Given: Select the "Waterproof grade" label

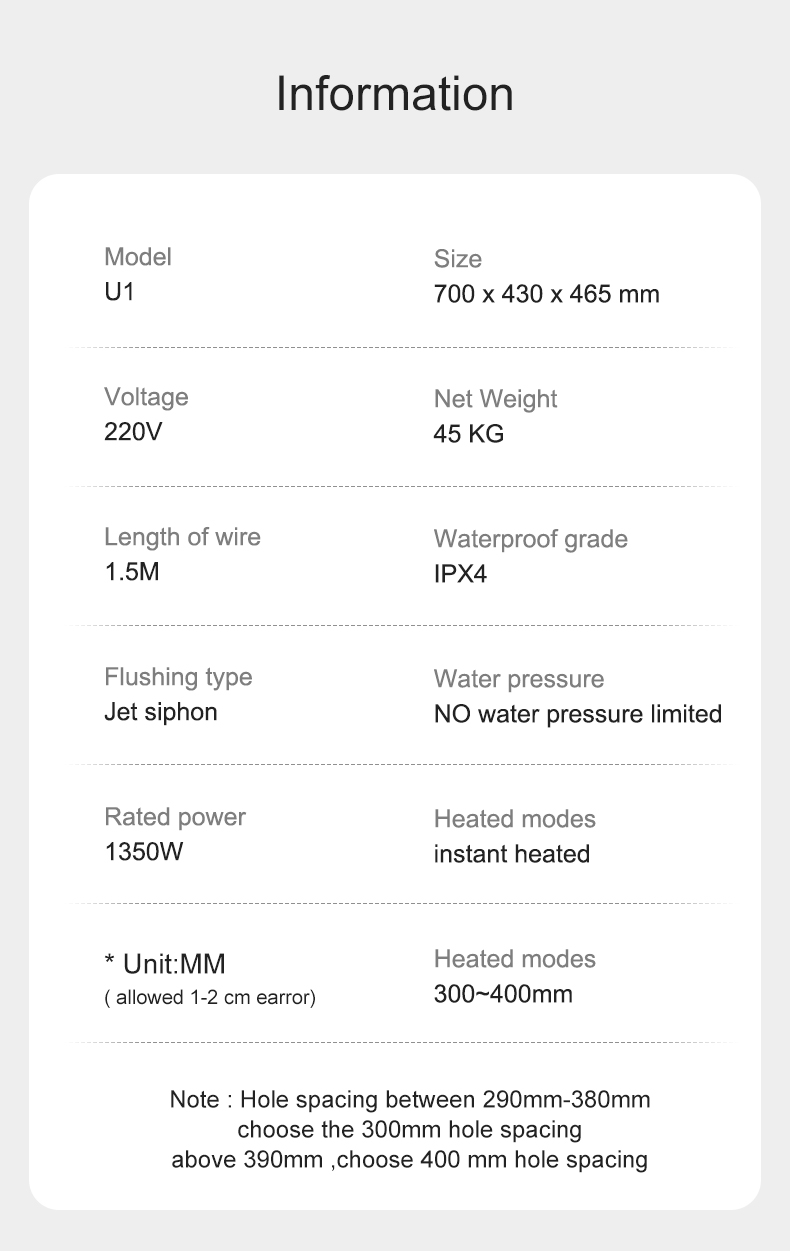Looking at the screenshot, I should pyautogui.click(x=530, y=539).
